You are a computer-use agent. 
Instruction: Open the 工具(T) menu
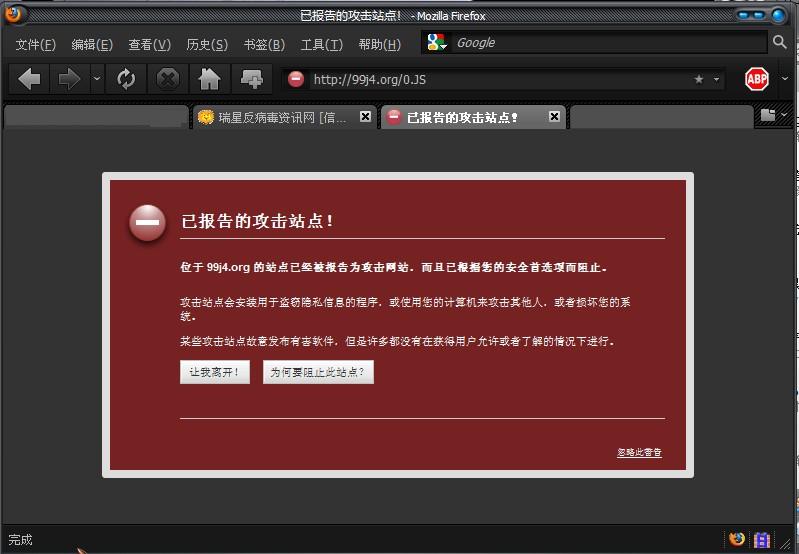(x=322, y=45)
